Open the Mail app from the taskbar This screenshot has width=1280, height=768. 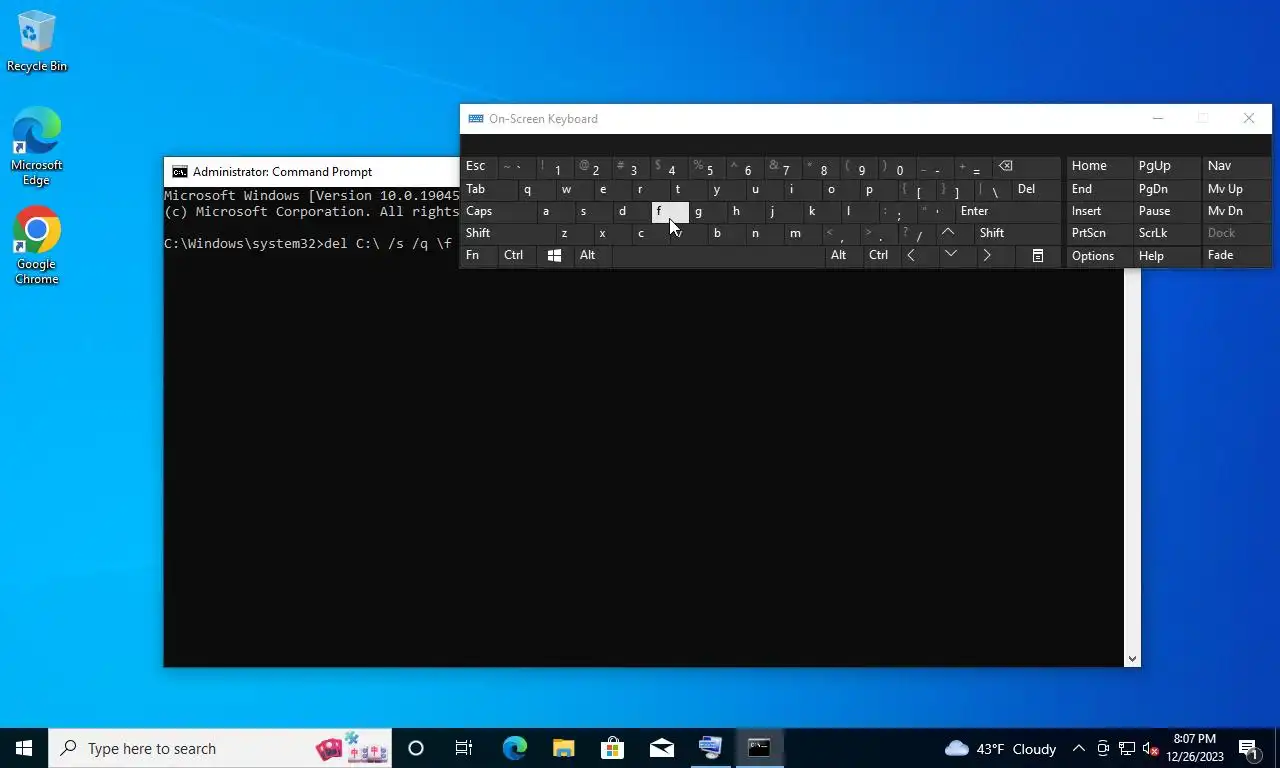coord(661,748)
